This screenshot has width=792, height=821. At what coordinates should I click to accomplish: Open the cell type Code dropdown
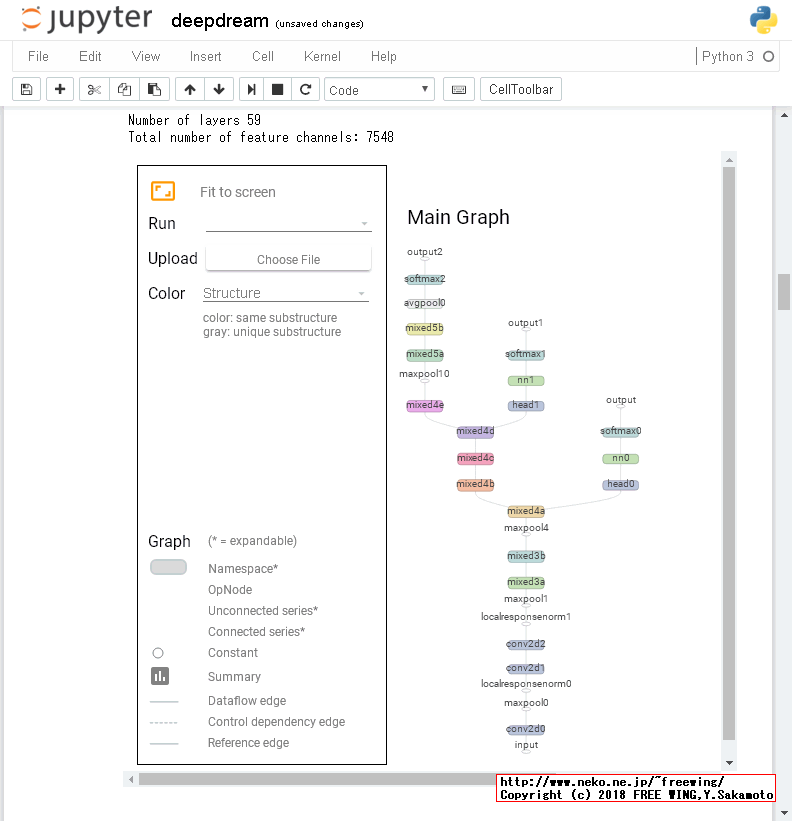379,89
